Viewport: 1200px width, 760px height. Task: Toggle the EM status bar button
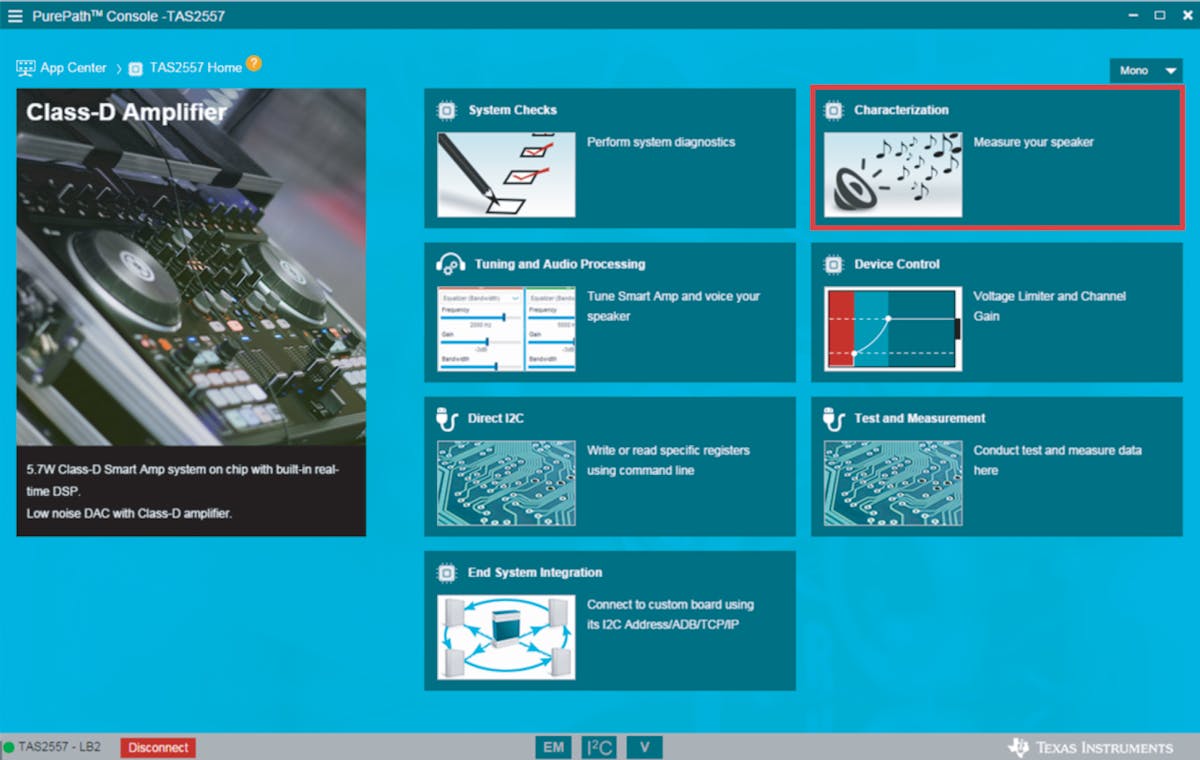(554, 747)
